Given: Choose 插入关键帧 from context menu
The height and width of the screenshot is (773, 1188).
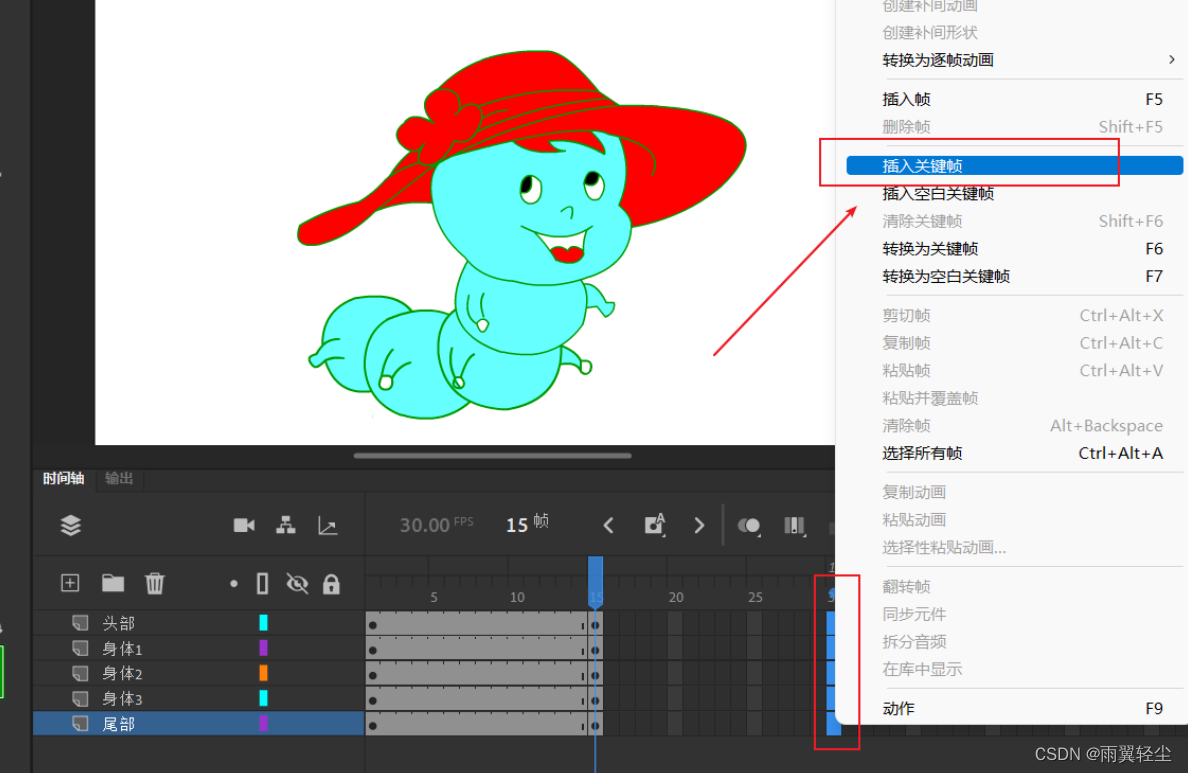Looking at the screenshot, I should (1014, 166).
